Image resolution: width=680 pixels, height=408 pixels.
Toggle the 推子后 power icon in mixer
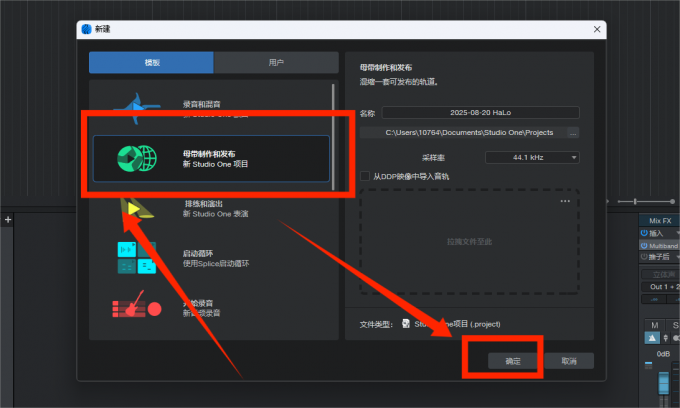coord(644,257)
